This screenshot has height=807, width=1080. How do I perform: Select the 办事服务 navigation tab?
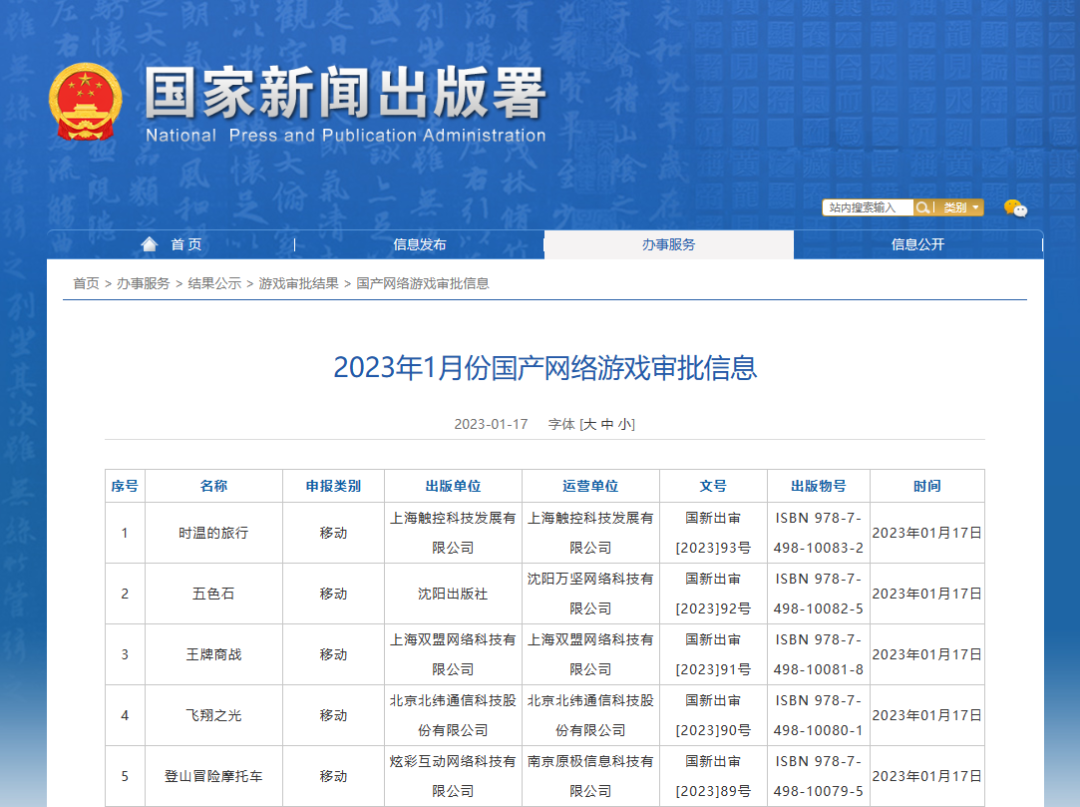point(669,244)
